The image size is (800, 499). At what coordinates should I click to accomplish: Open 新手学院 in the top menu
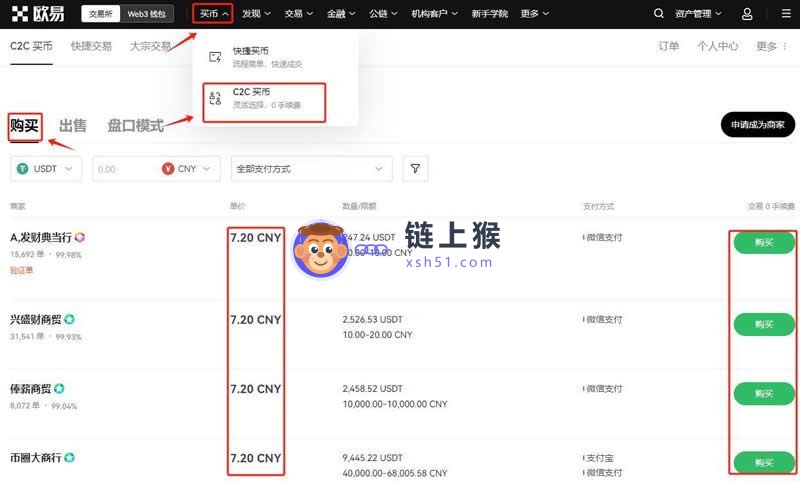point(489,14)
